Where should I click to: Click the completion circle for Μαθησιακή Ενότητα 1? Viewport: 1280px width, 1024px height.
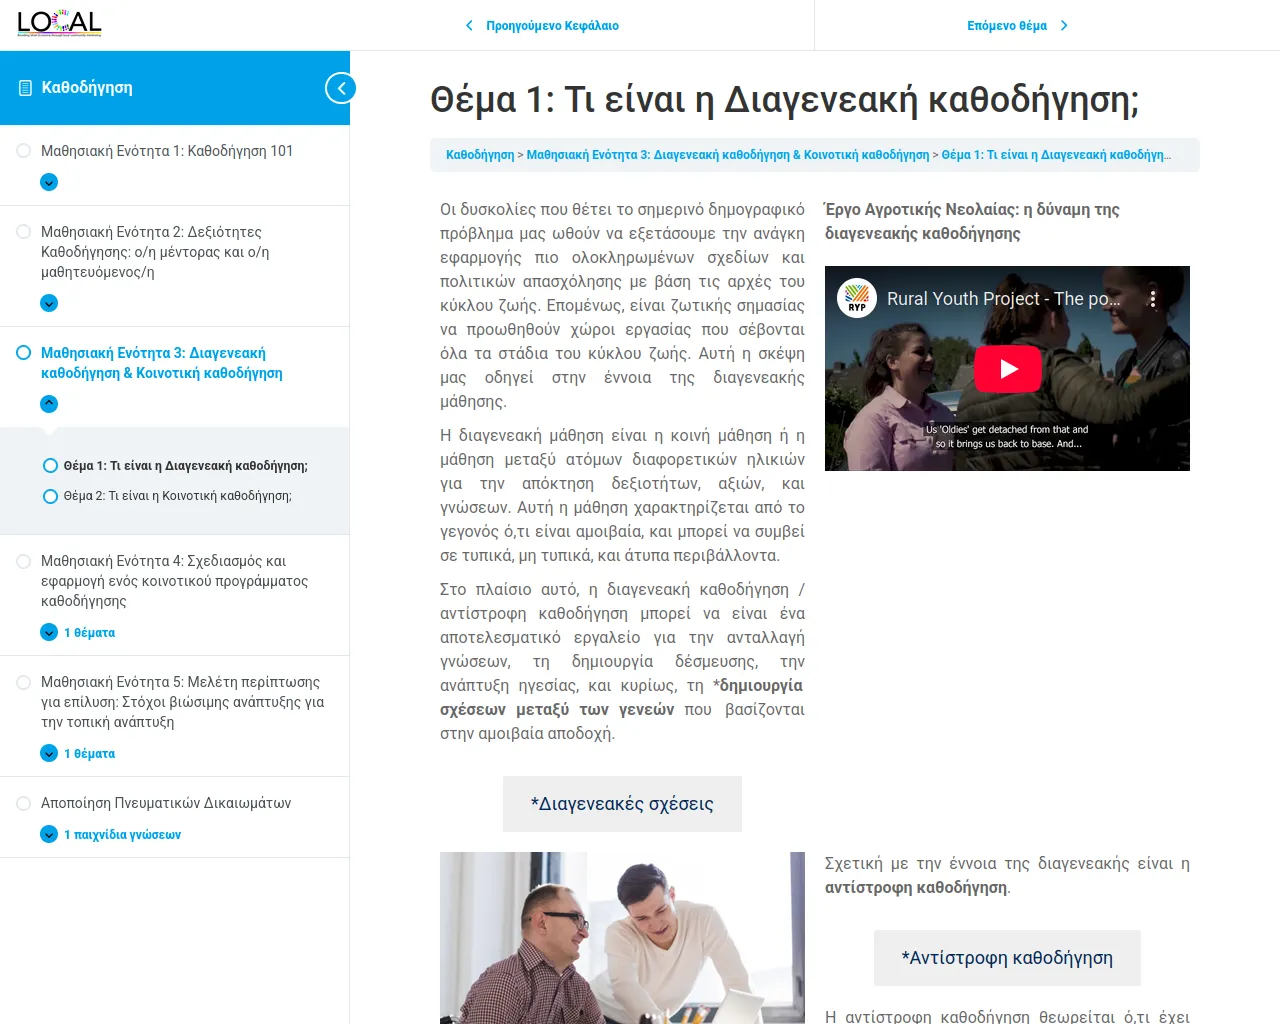click(x=23, y=150)
